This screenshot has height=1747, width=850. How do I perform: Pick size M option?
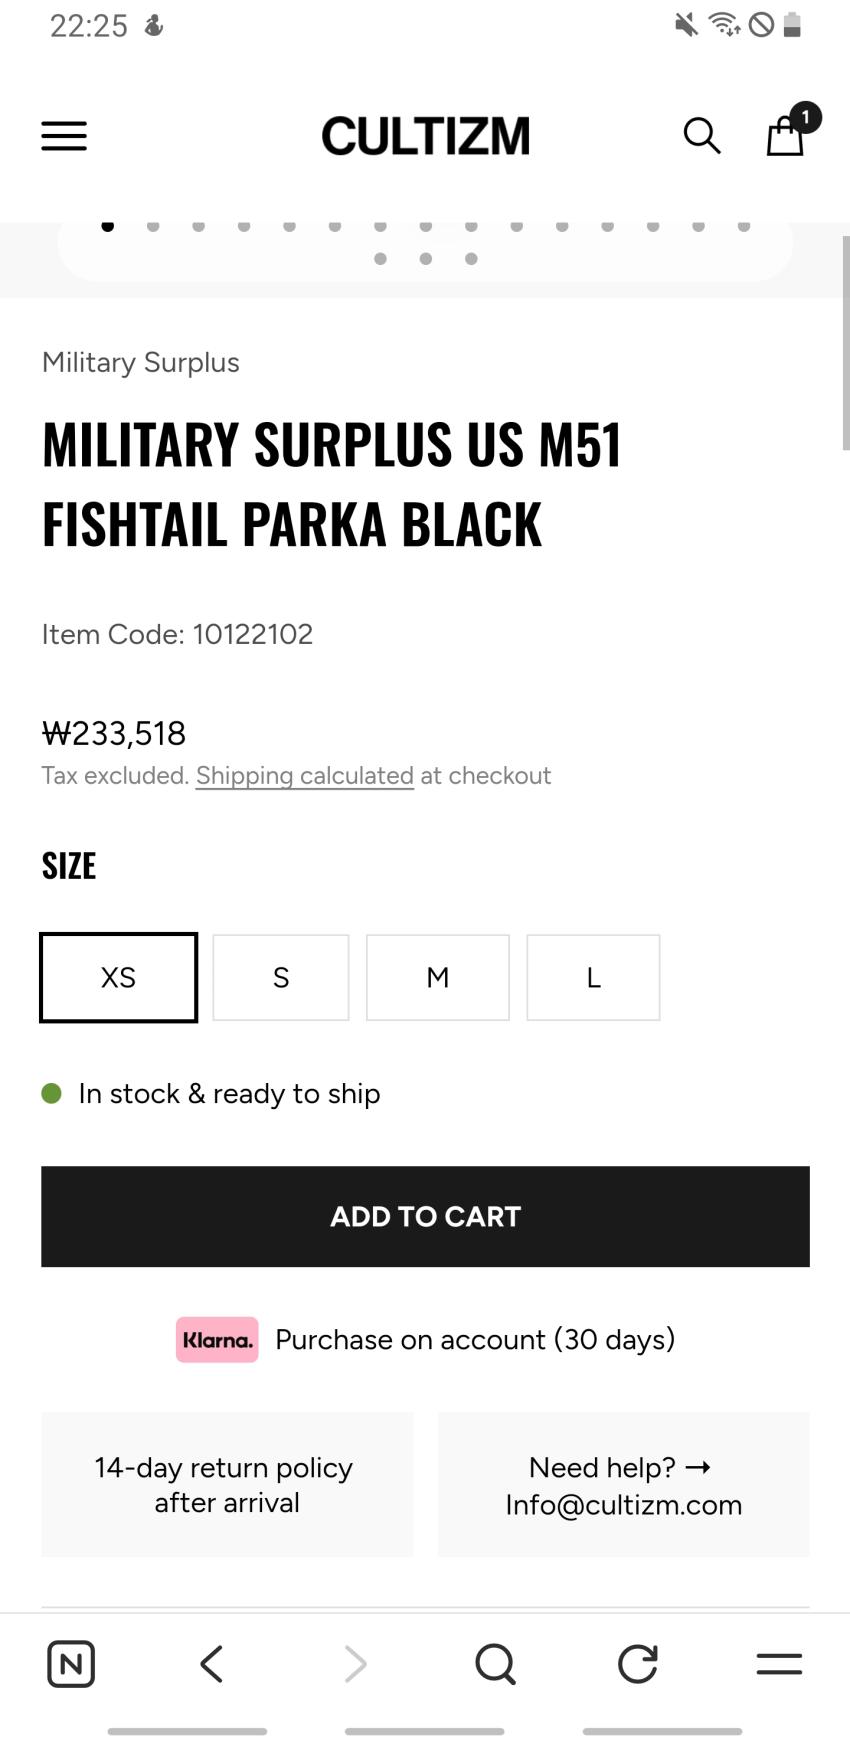pos(438,977)
